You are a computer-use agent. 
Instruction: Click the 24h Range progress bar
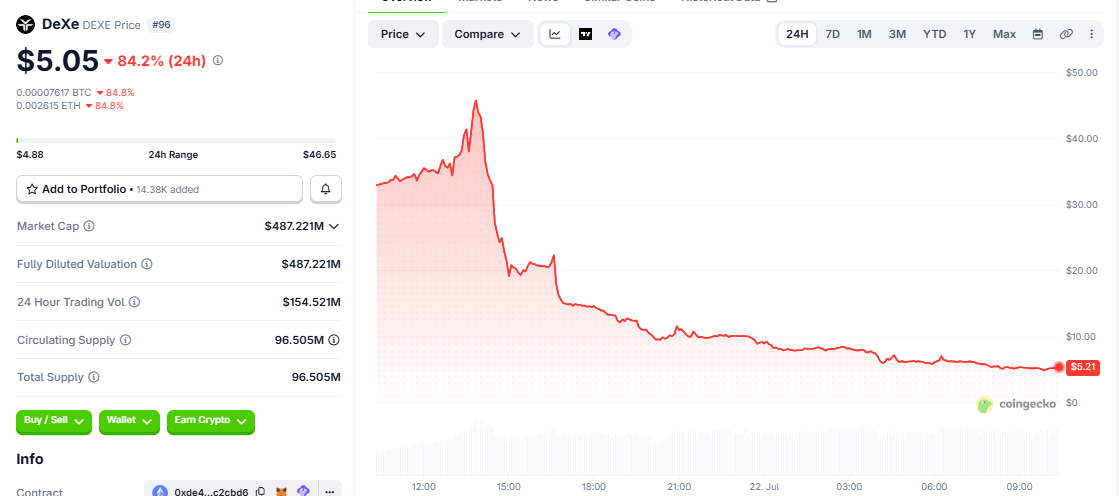click(x=176, y=140)
